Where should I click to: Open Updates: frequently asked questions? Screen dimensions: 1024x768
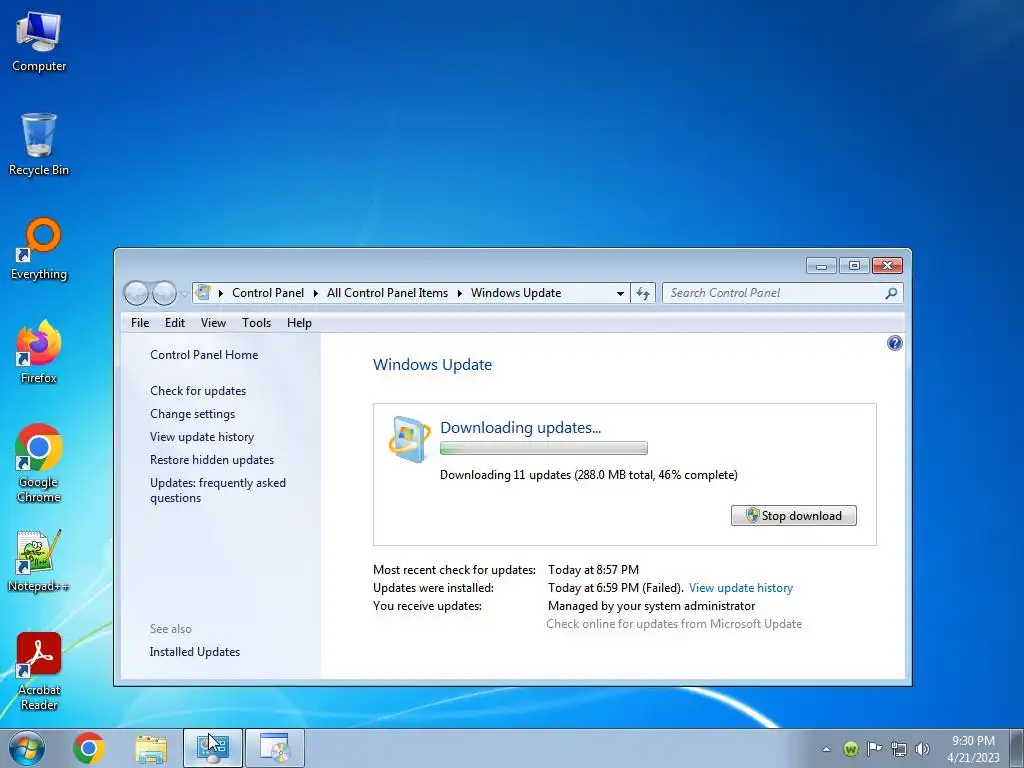217,490
